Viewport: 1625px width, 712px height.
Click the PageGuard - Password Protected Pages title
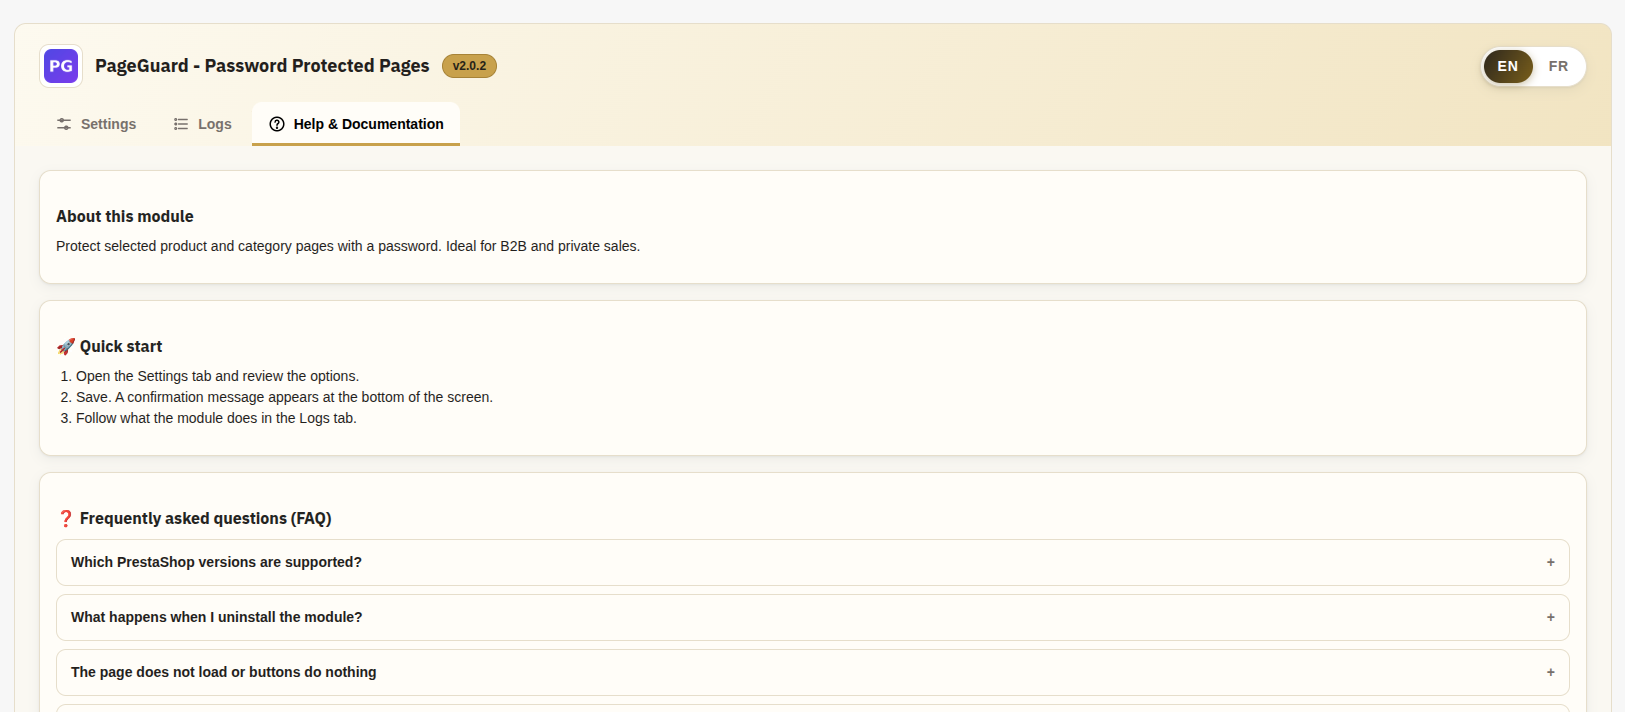pos(262,66)
